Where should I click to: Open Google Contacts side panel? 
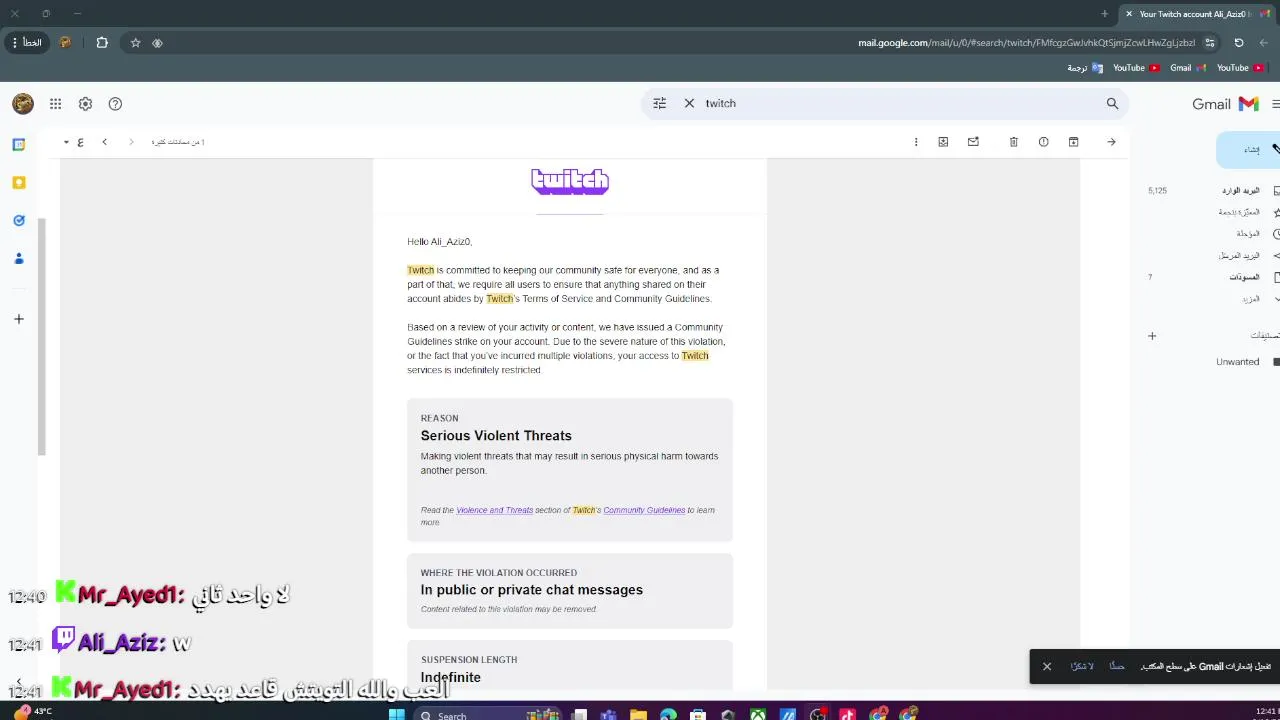[19, 258]
